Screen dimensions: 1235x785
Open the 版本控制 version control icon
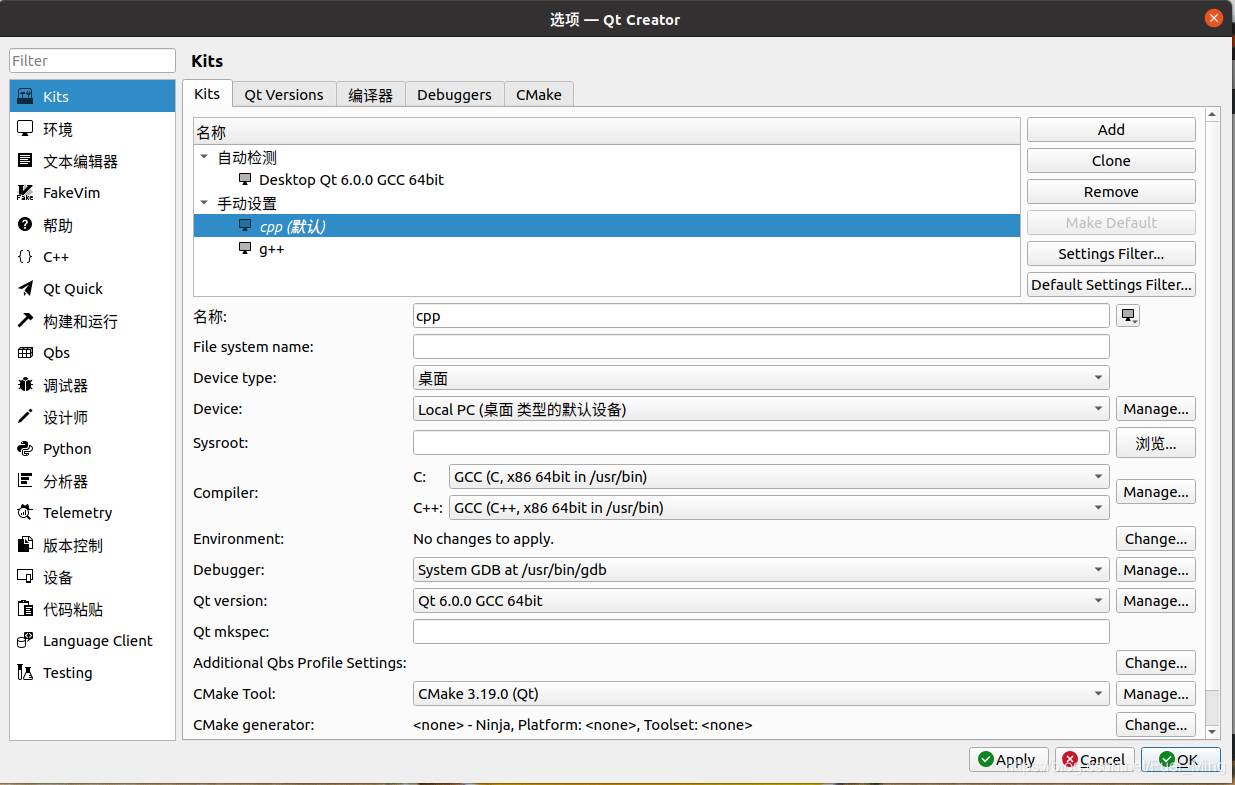pos(25,545)
